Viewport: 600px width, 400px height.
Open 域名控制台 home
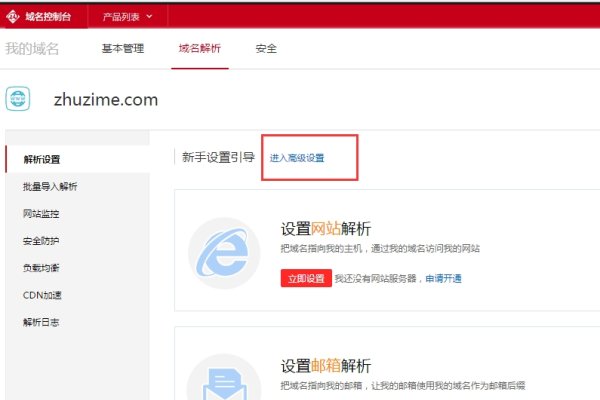[x=48, y=16]
